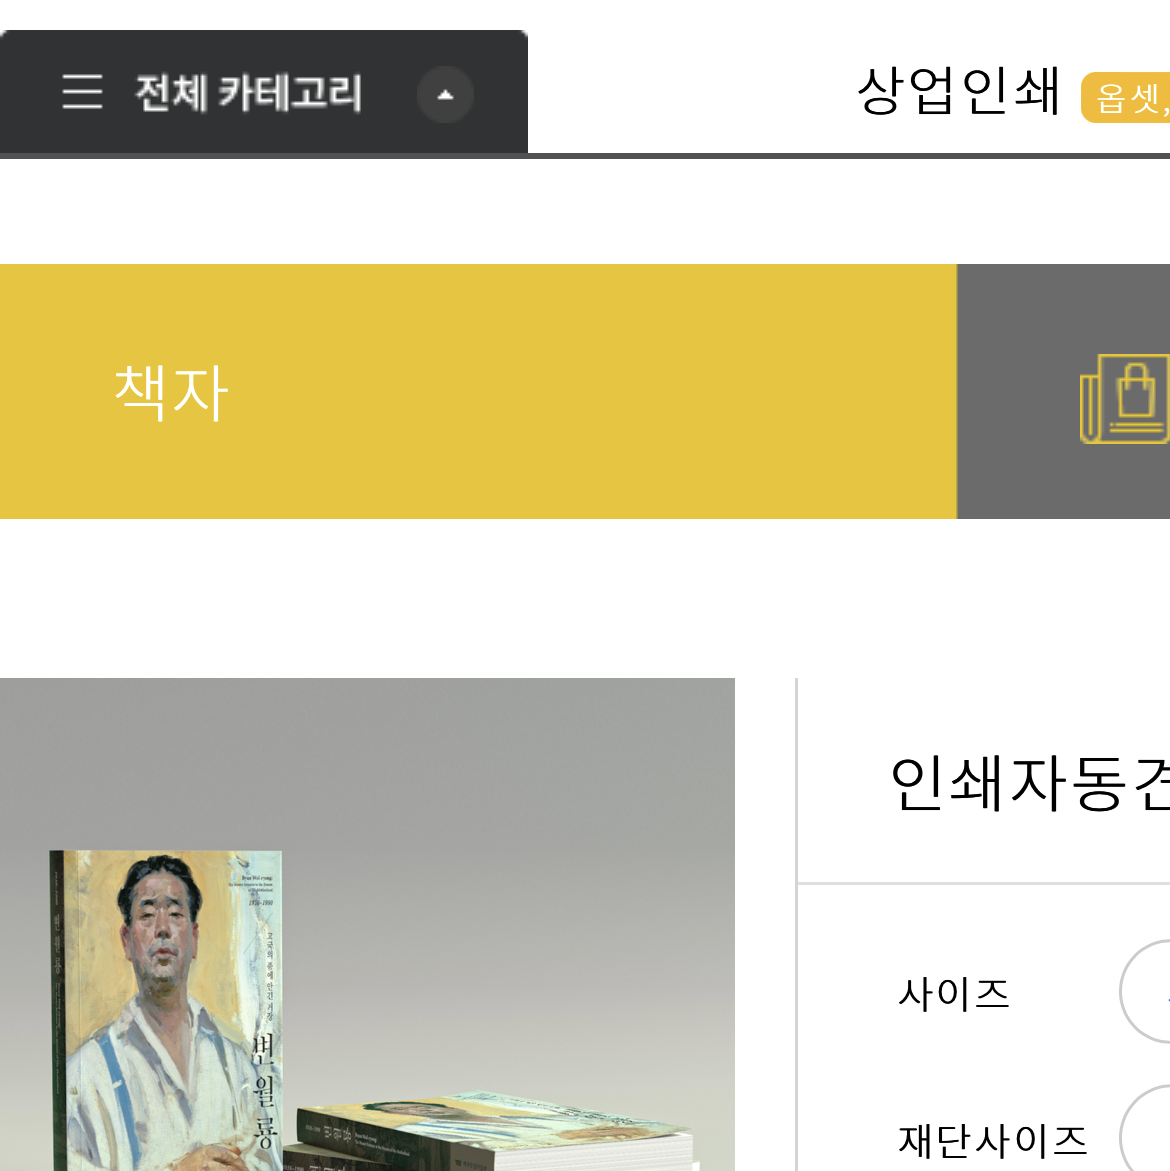Open the upright book cover image
This screenshot has width=1170, height=1171.
point(166,1010)
